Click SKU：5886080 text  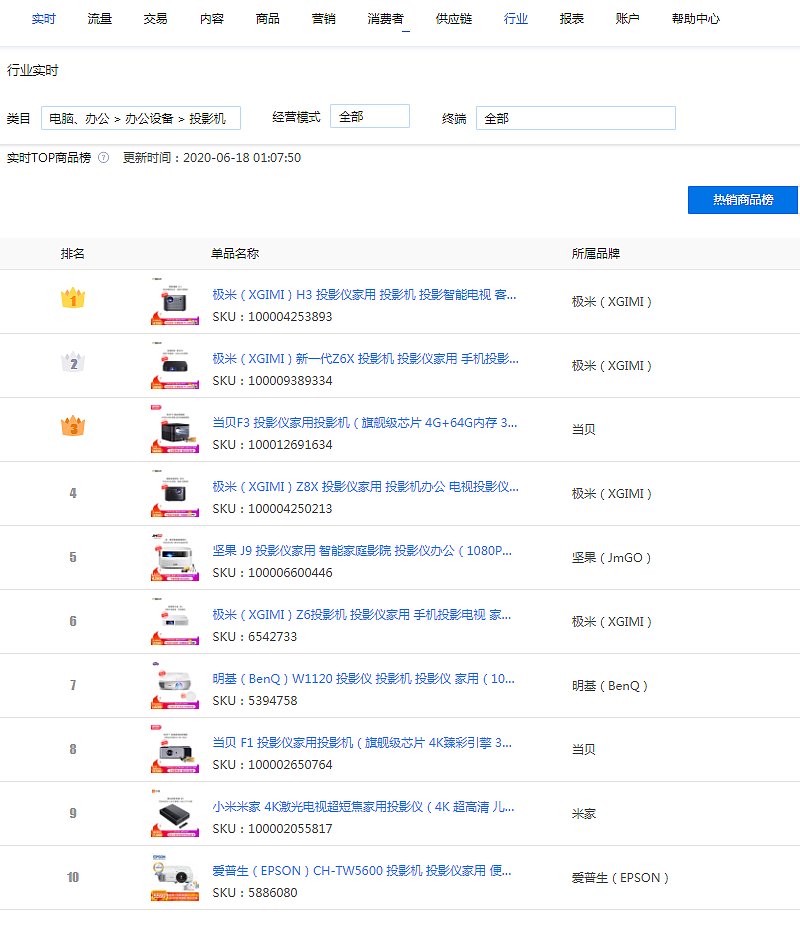(x=255, y=893)
